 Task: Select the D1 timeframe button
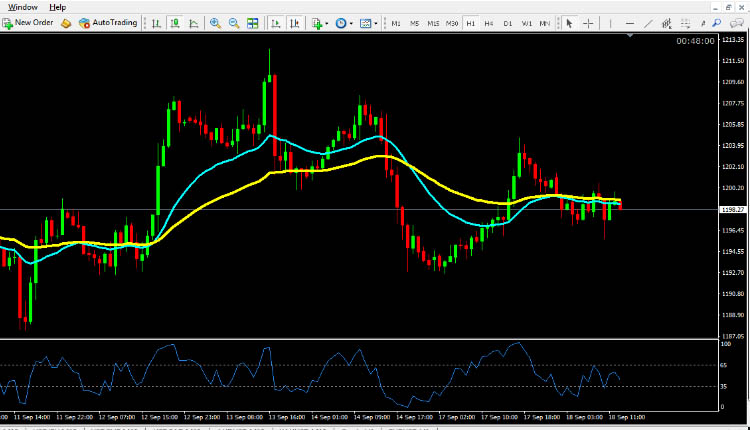(x=507, y=22)
